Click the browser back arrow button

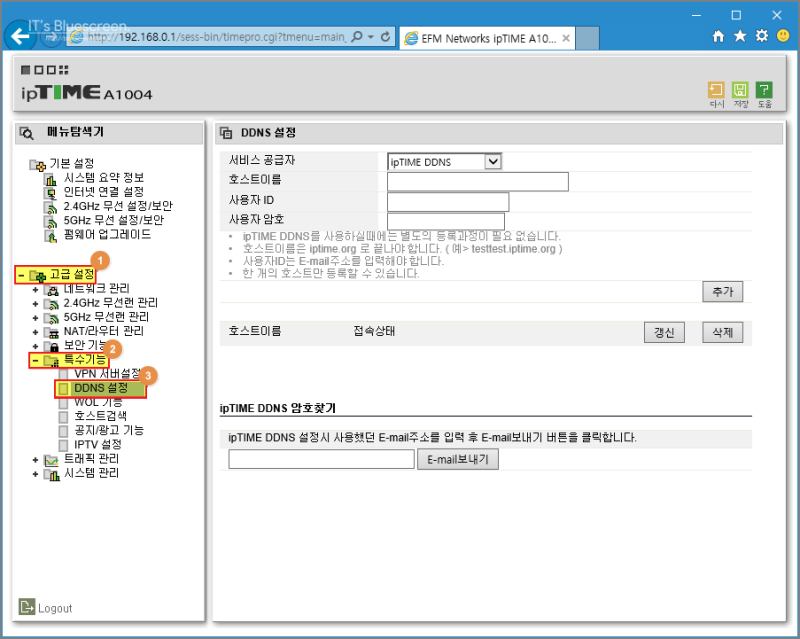pos(19,36)
